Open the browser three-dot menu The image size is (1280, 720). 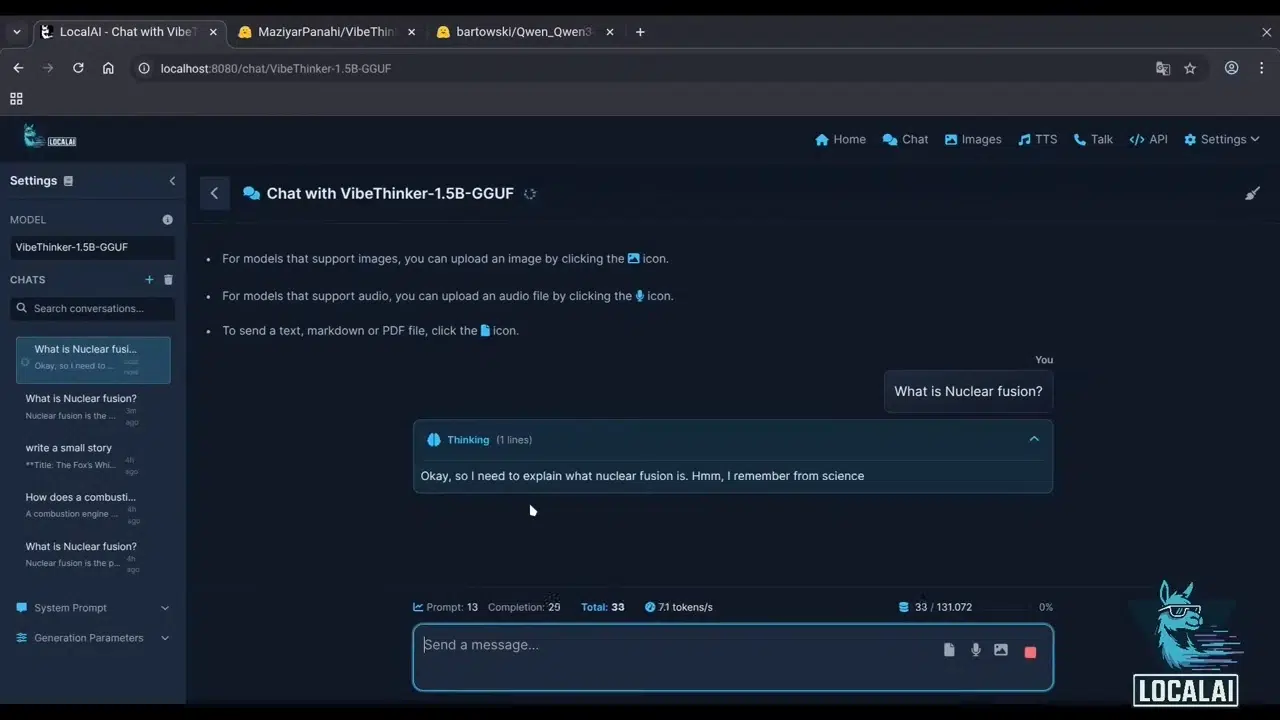pos(1262,68)
